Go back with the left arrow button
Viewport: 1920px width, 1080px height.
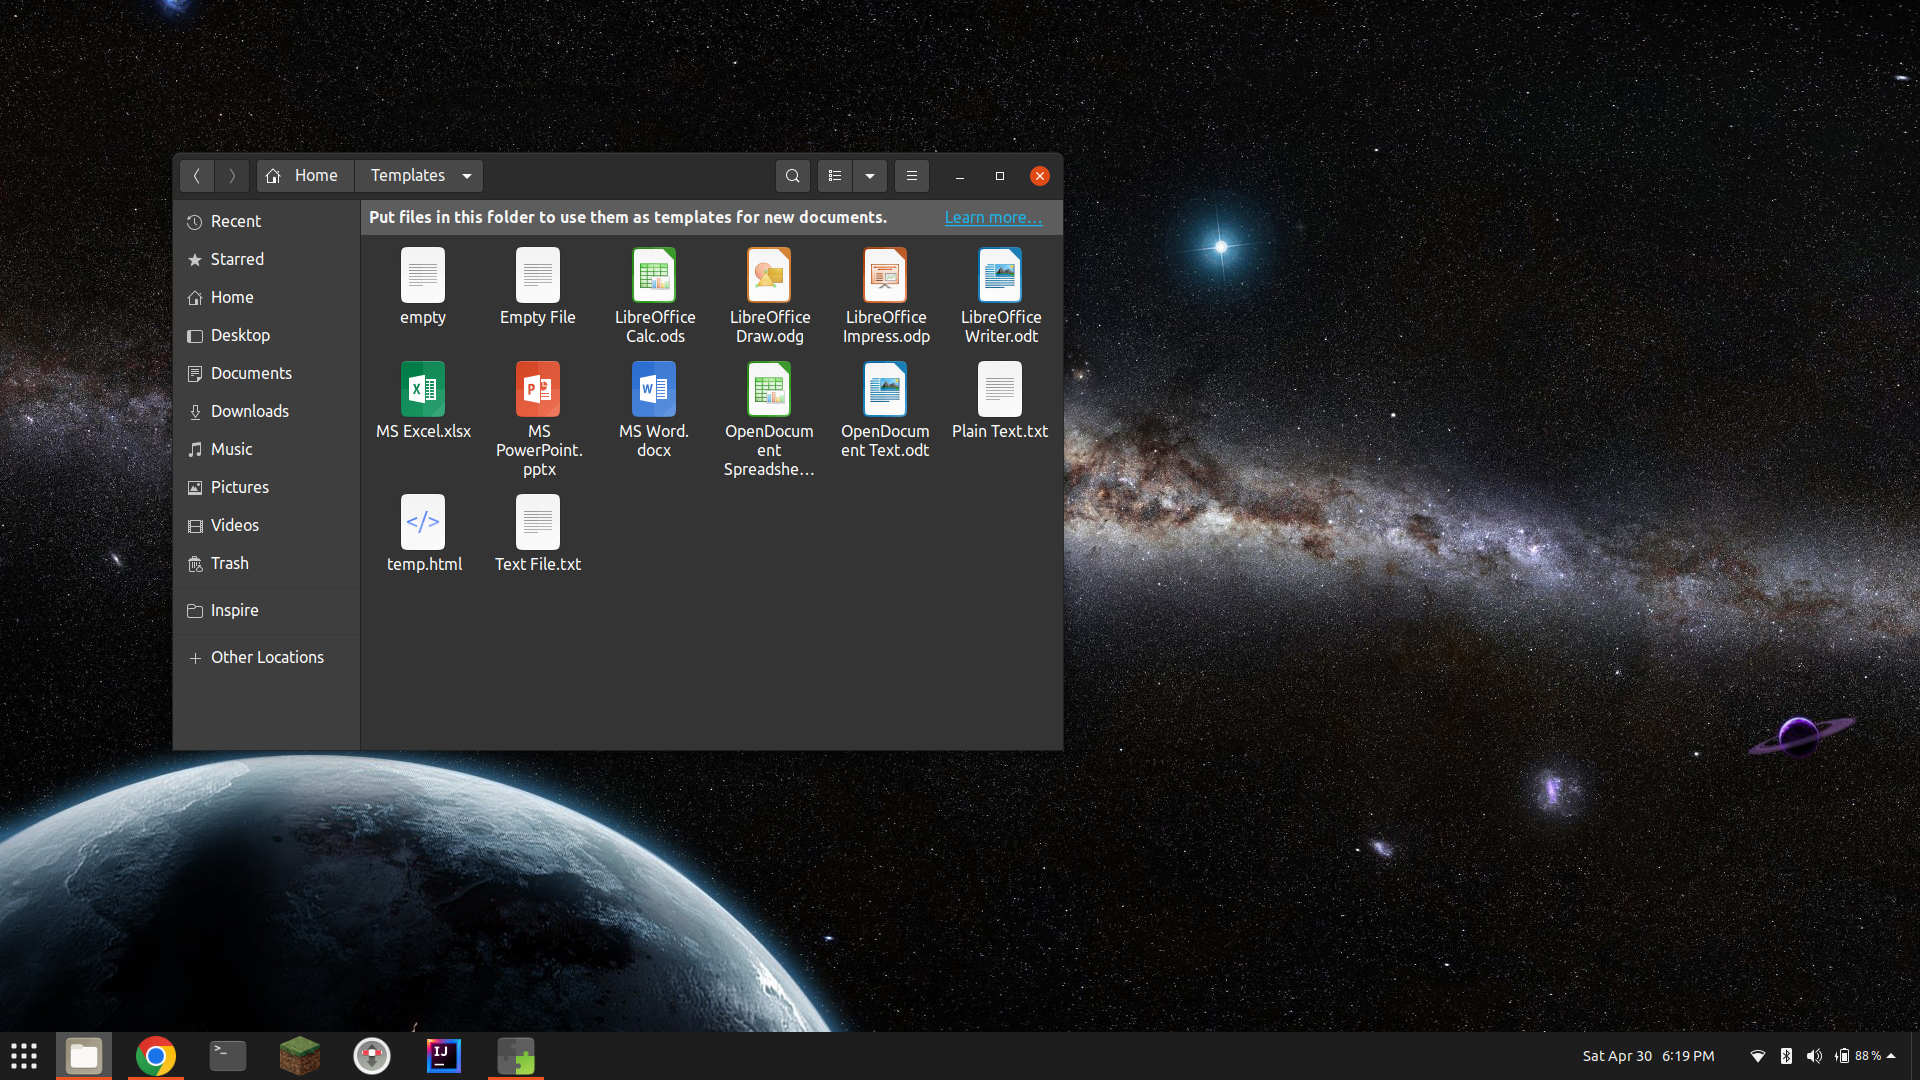[x=197, y=176]
